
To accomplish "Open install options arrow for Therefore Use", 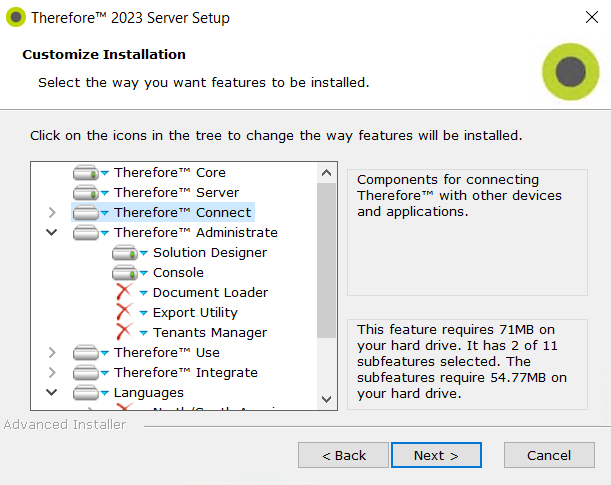I will (x=104, y=353).
